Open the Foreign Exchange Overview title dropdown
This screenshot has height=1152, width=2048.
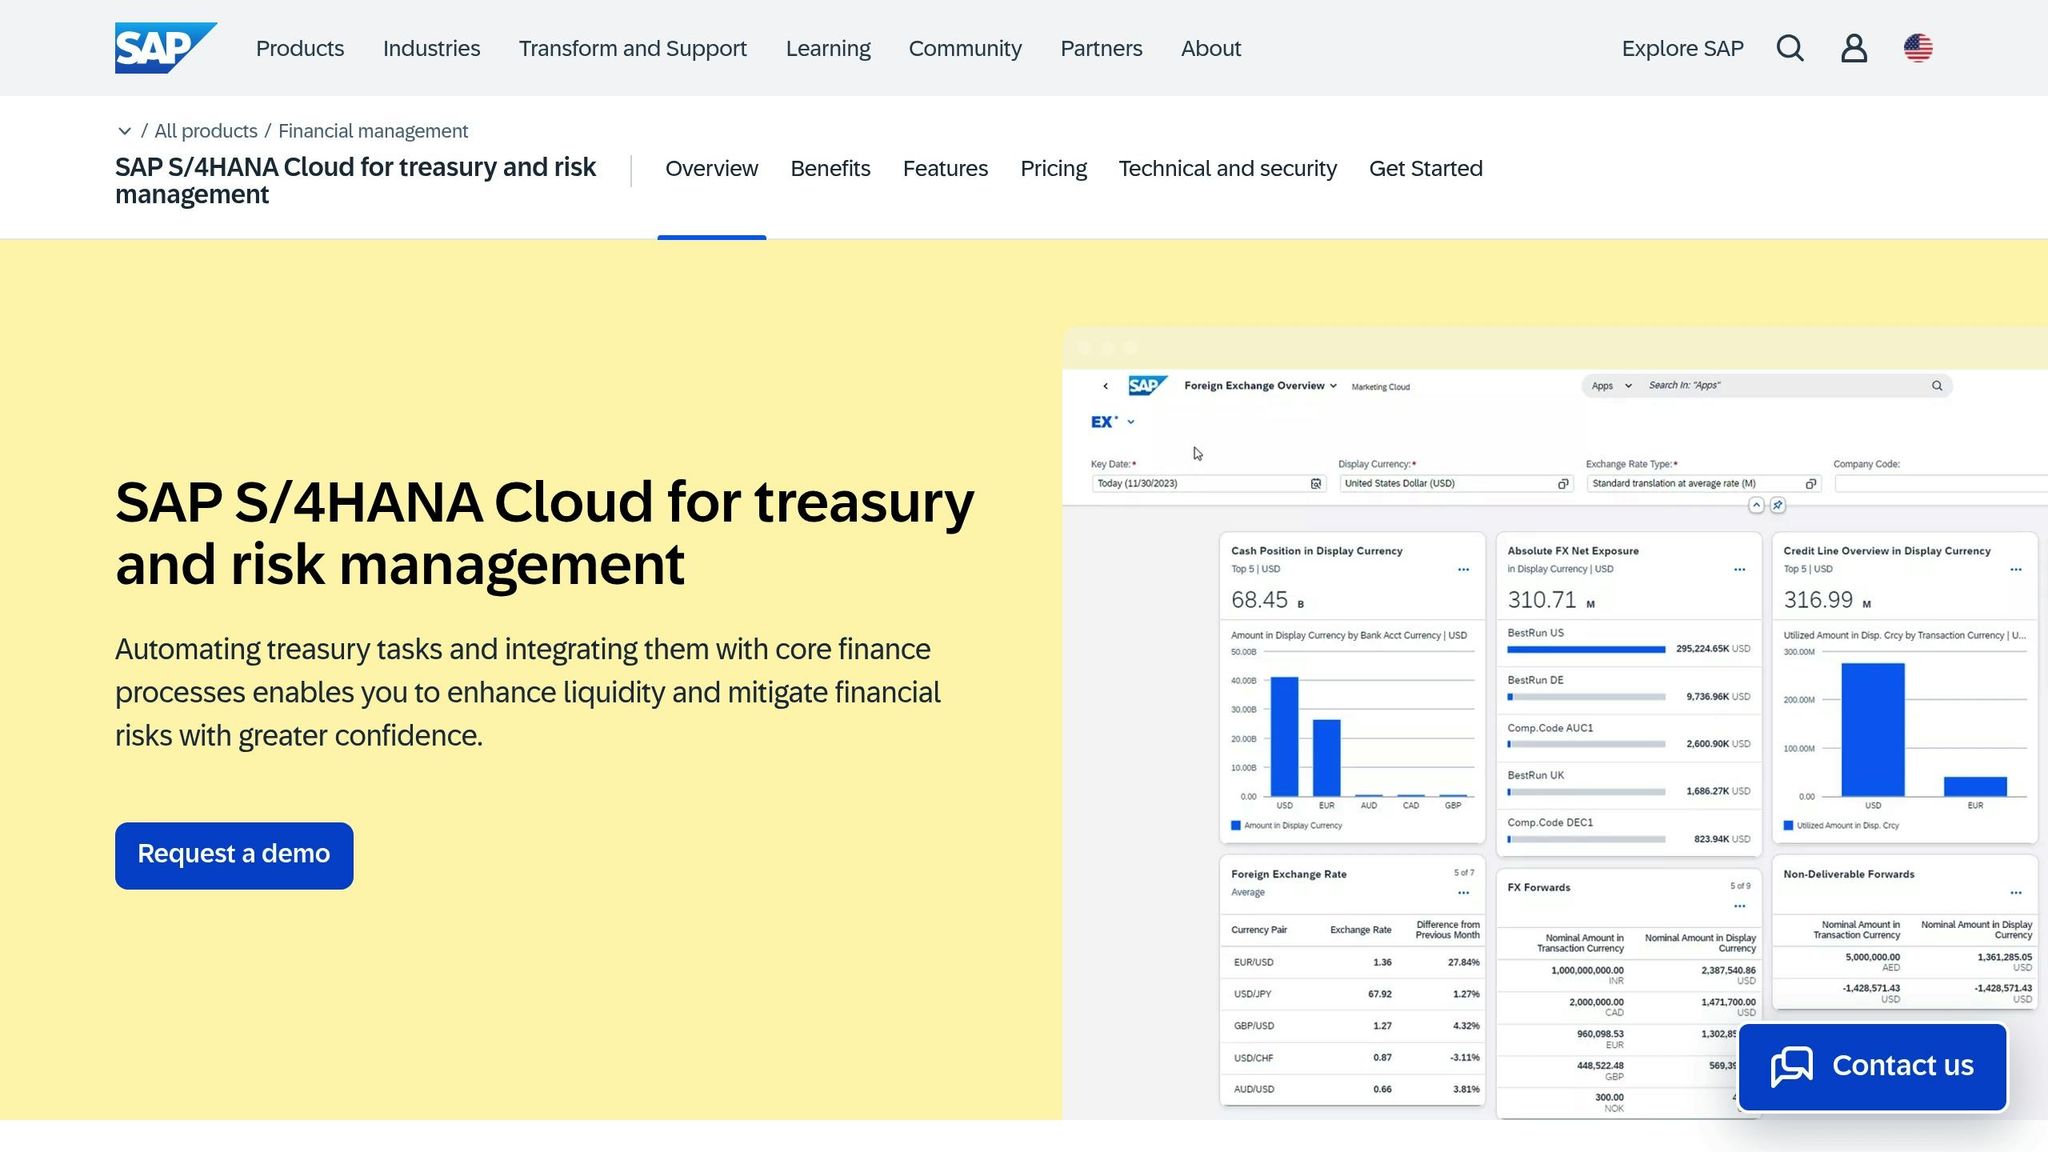pyautogui.click(x=1333, y=385)
